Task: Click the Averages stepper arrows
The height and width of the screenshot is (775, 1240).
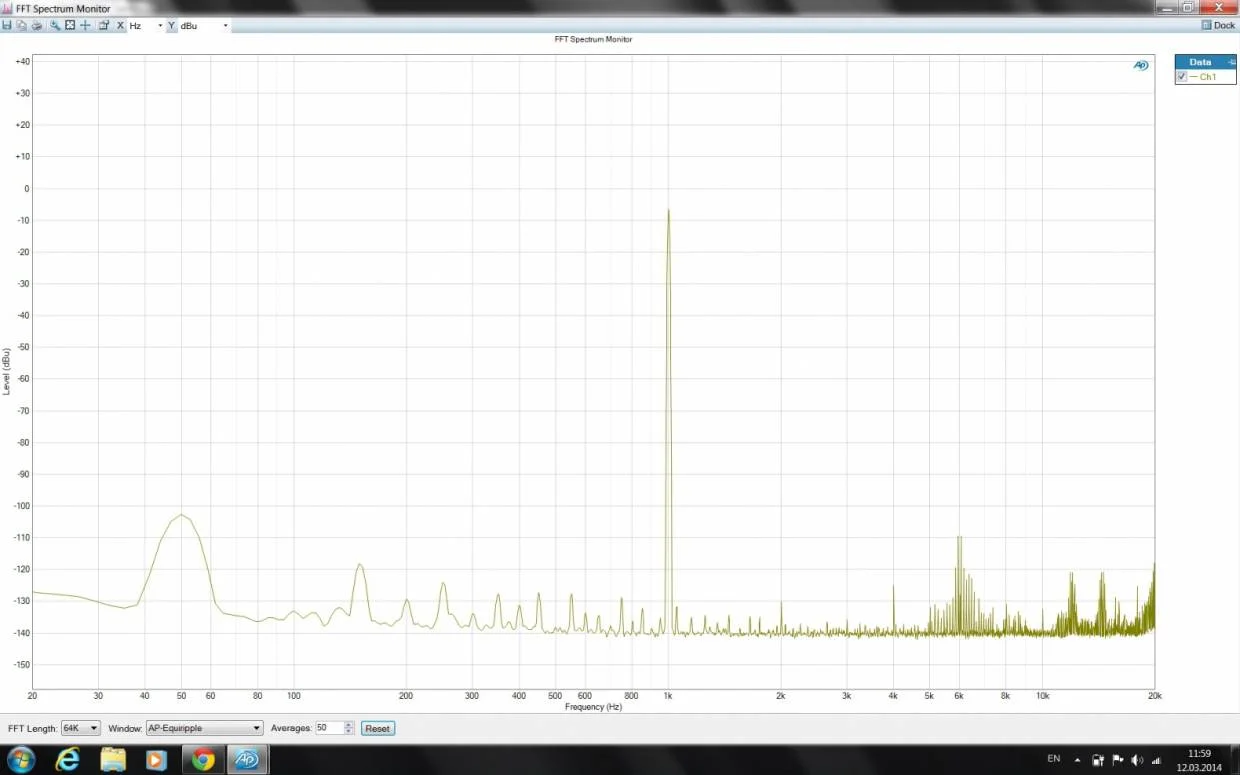Action: (x=349, y=728)
